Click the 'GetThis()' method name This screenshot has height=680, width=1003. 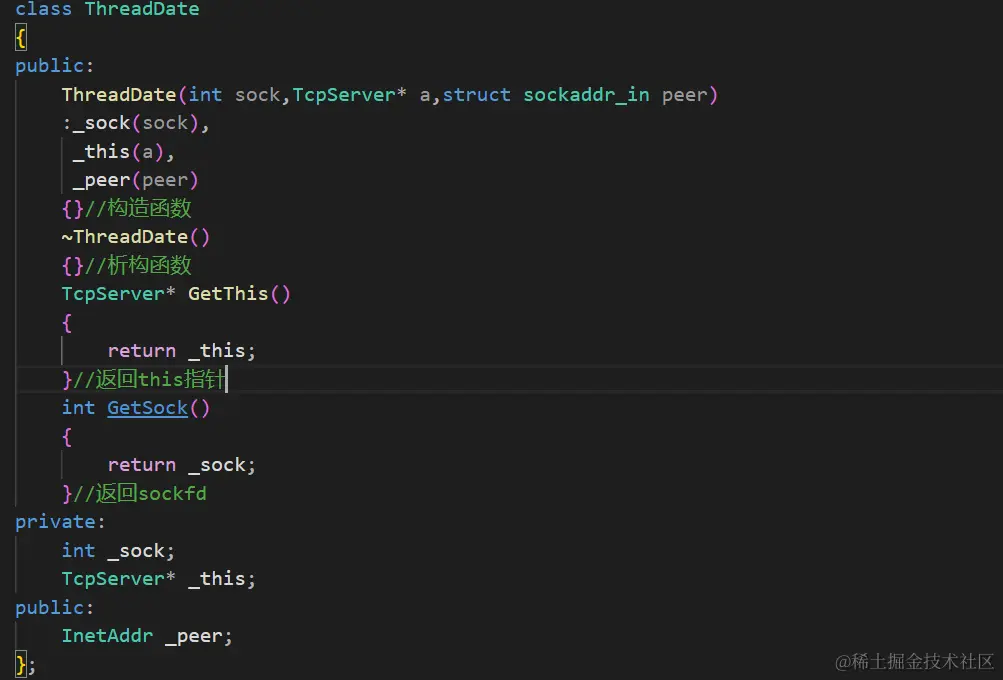click(239, 294)
